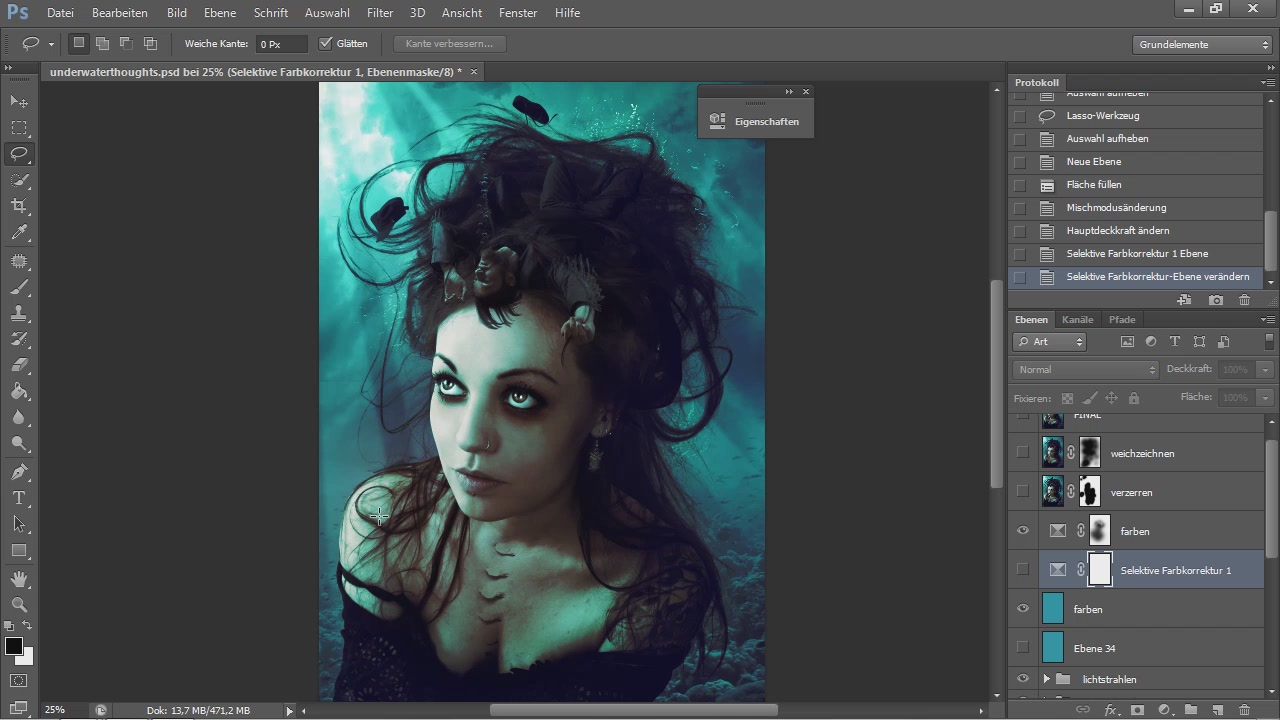
Task: Close the underwaterthoughts.psd document tab
Action: coord(474,72)
